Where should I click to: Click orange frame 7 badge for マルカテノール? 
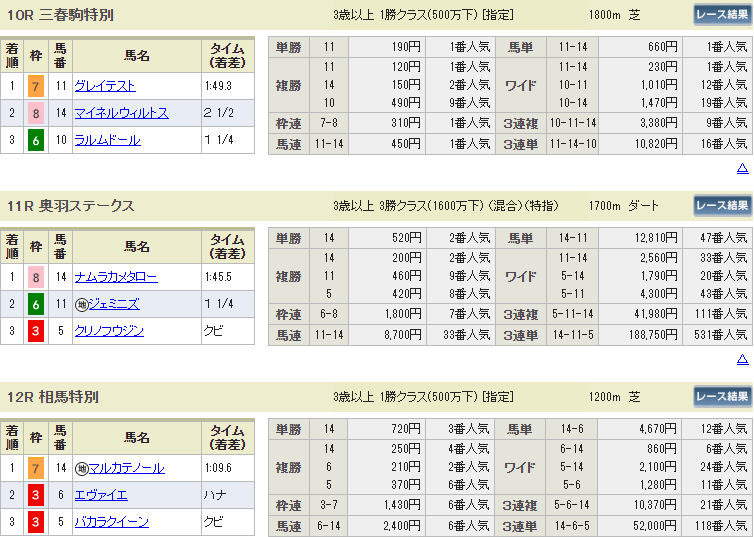tap(36, 468)
